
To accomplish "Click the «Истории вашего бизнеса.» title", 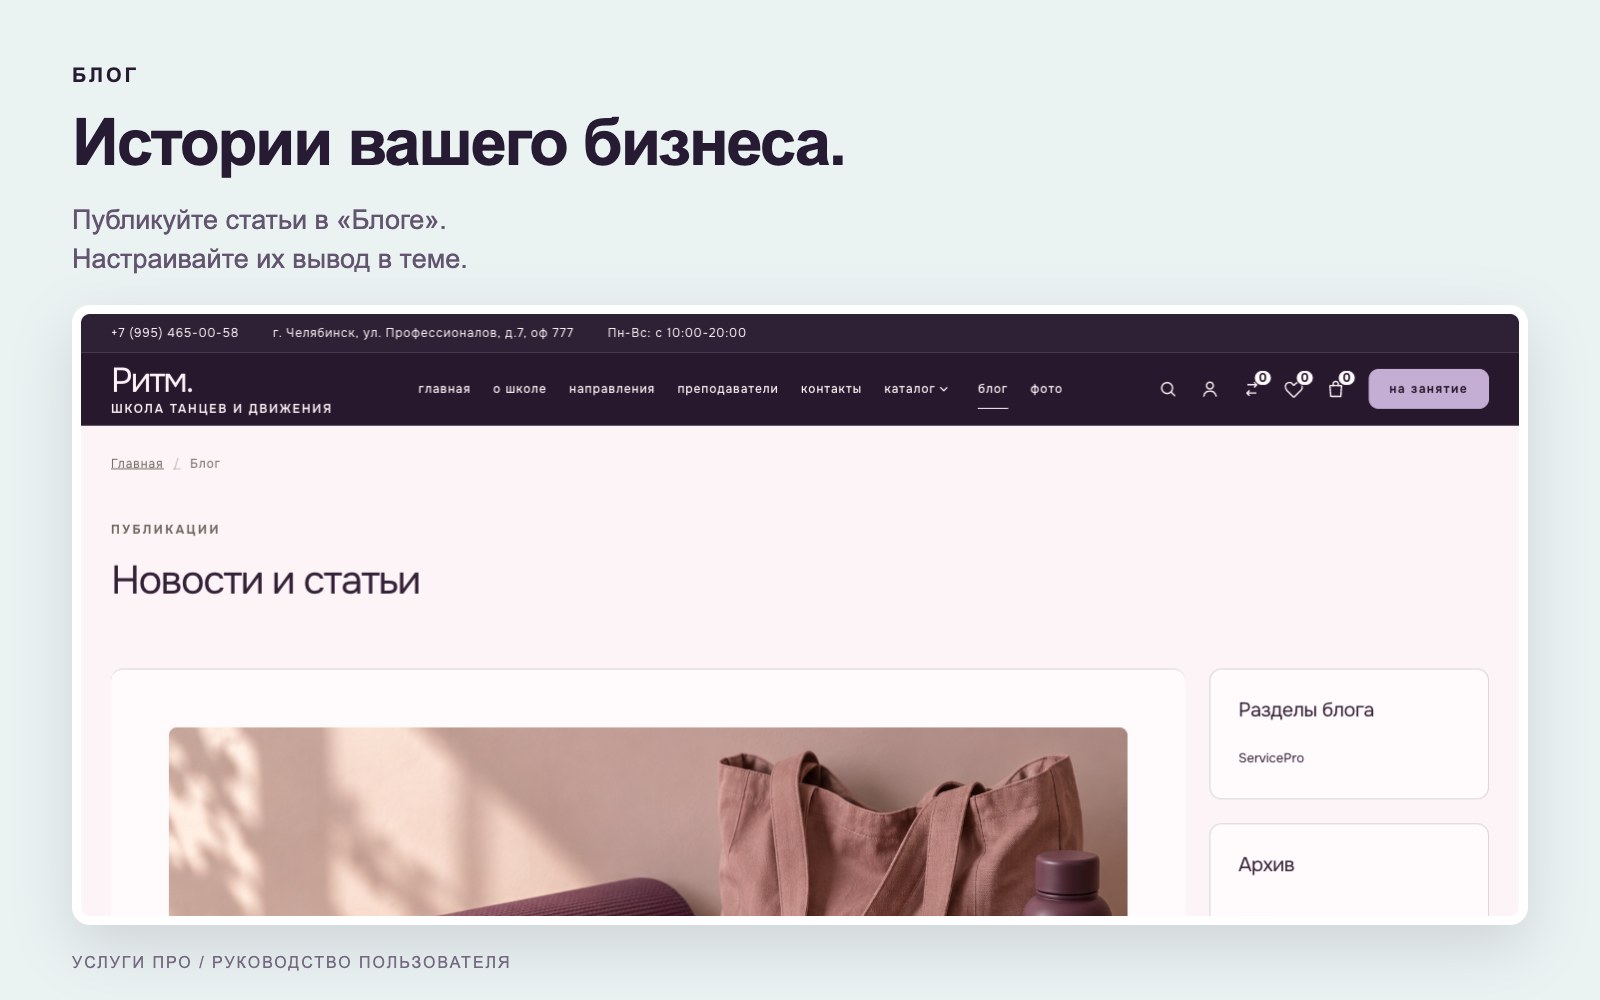I will (459, 143).
